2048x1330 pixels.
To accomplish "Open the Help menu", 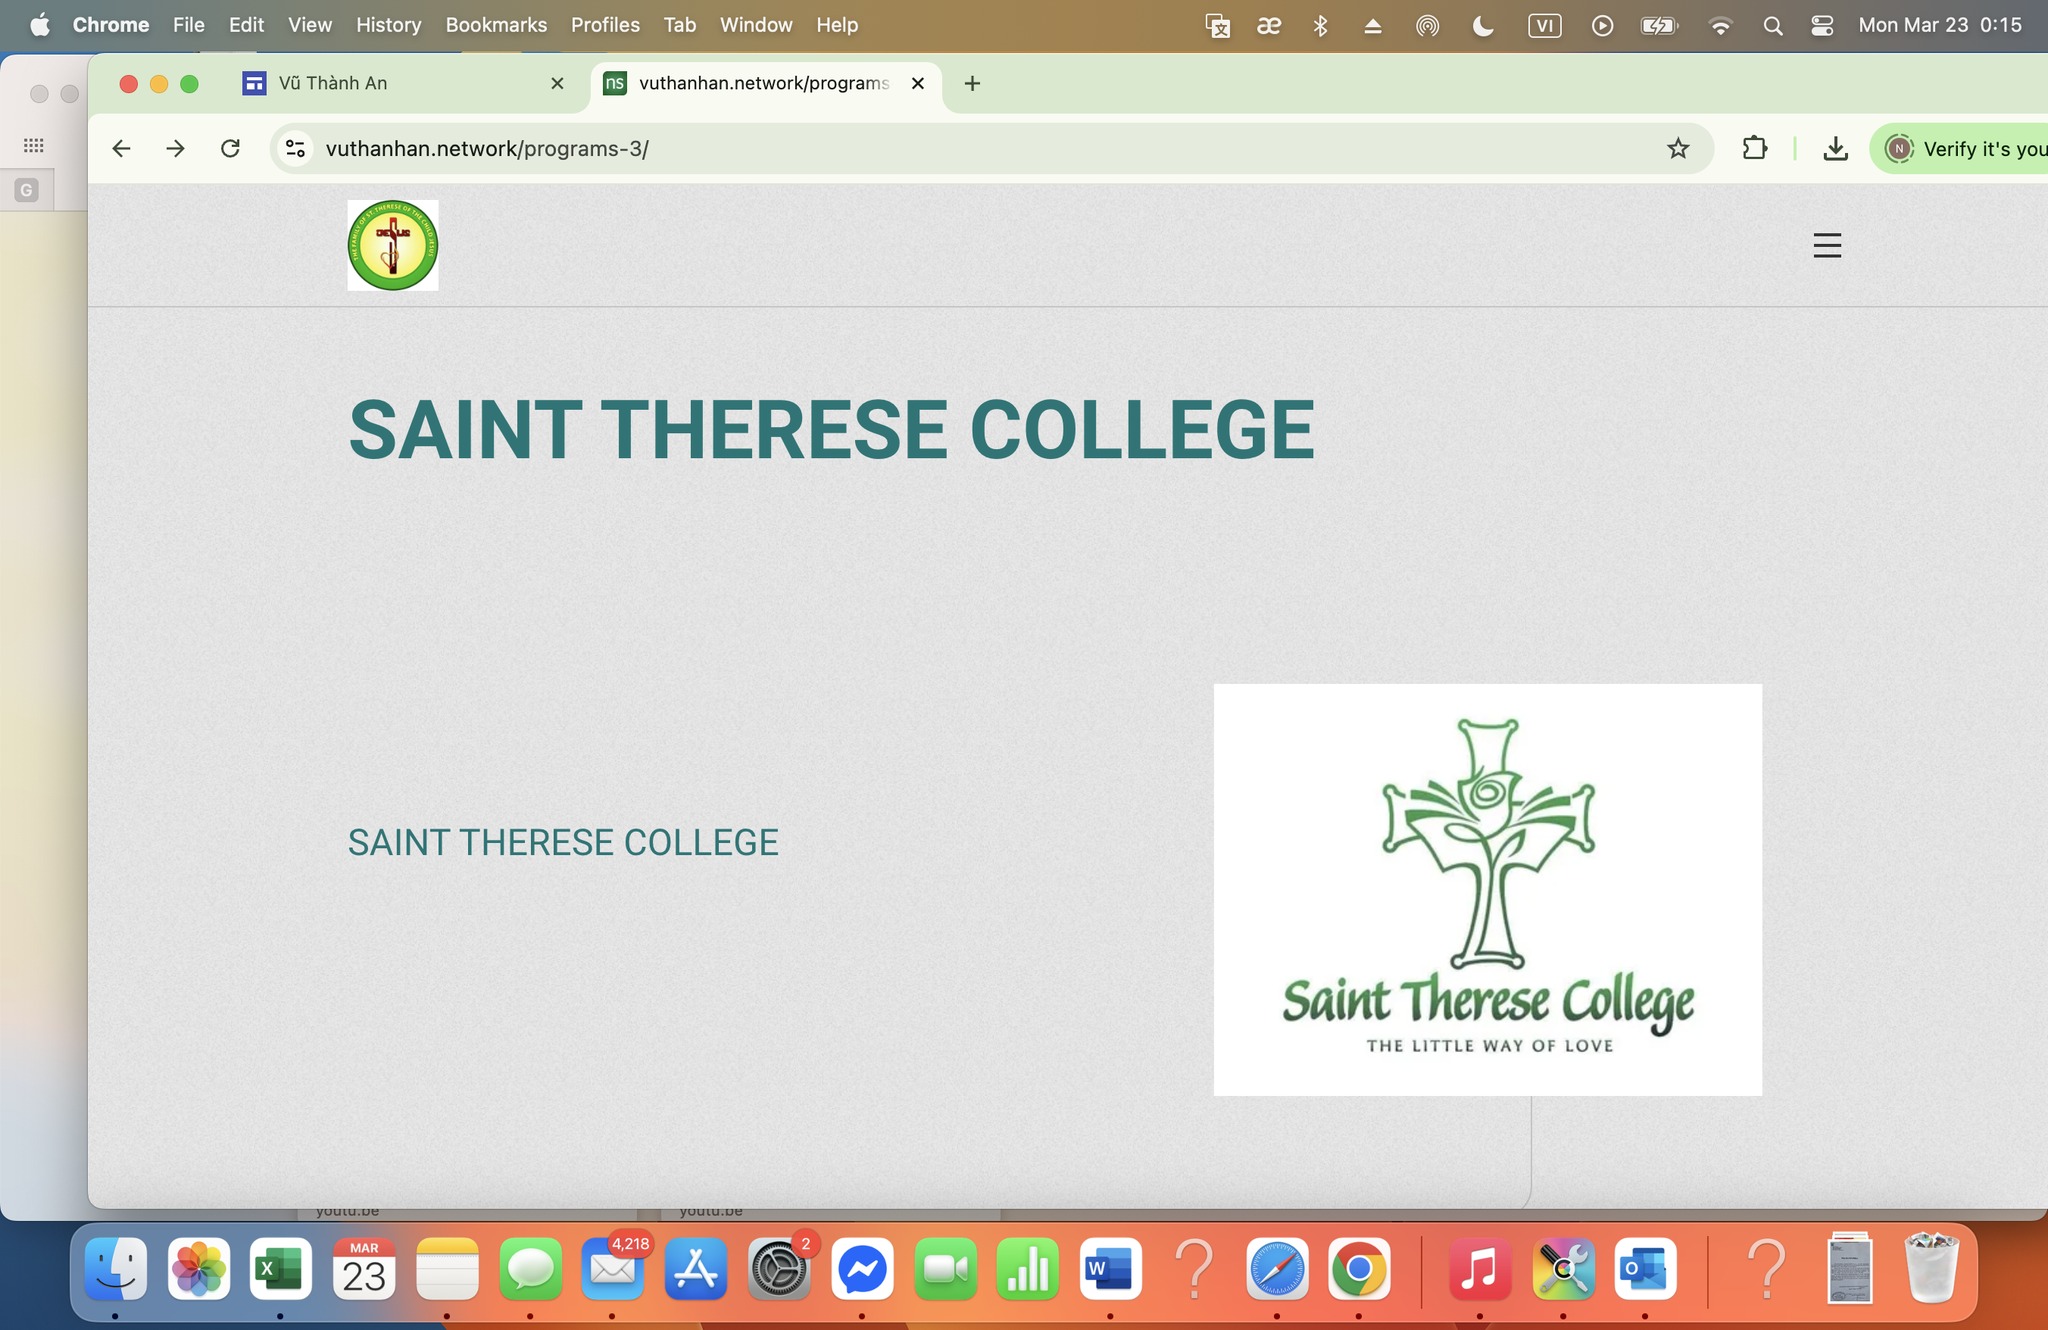I will pyautogui.click(x=837, y=25).
